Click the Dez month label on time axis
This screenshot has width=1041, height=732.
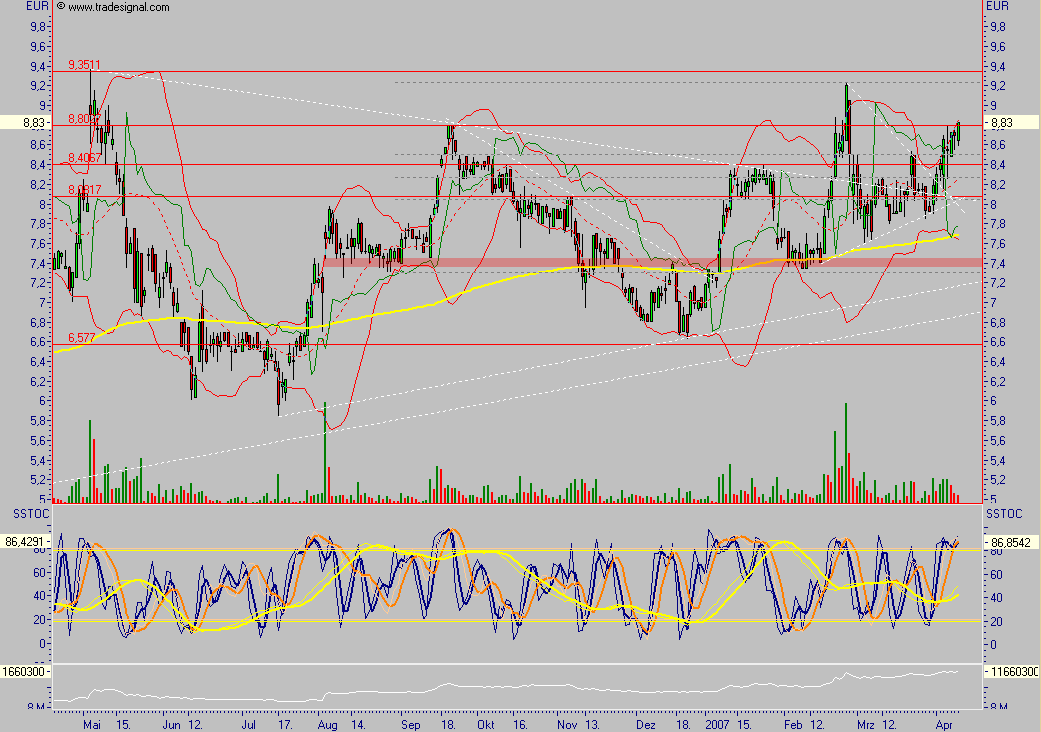pyautogui.click(x=645, y=725)
